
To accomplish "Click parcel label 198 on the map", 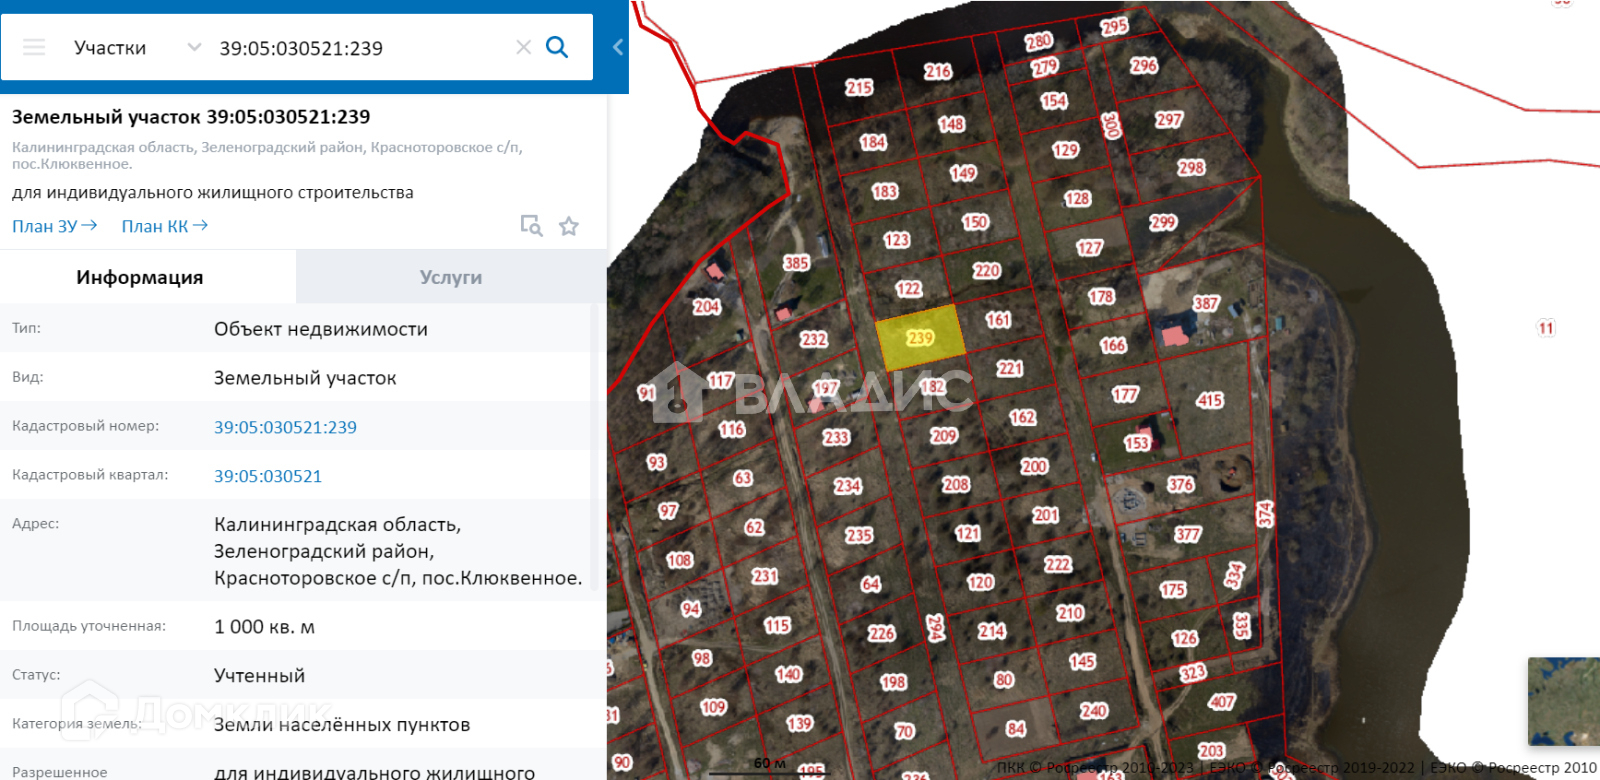I will (893, 682).
